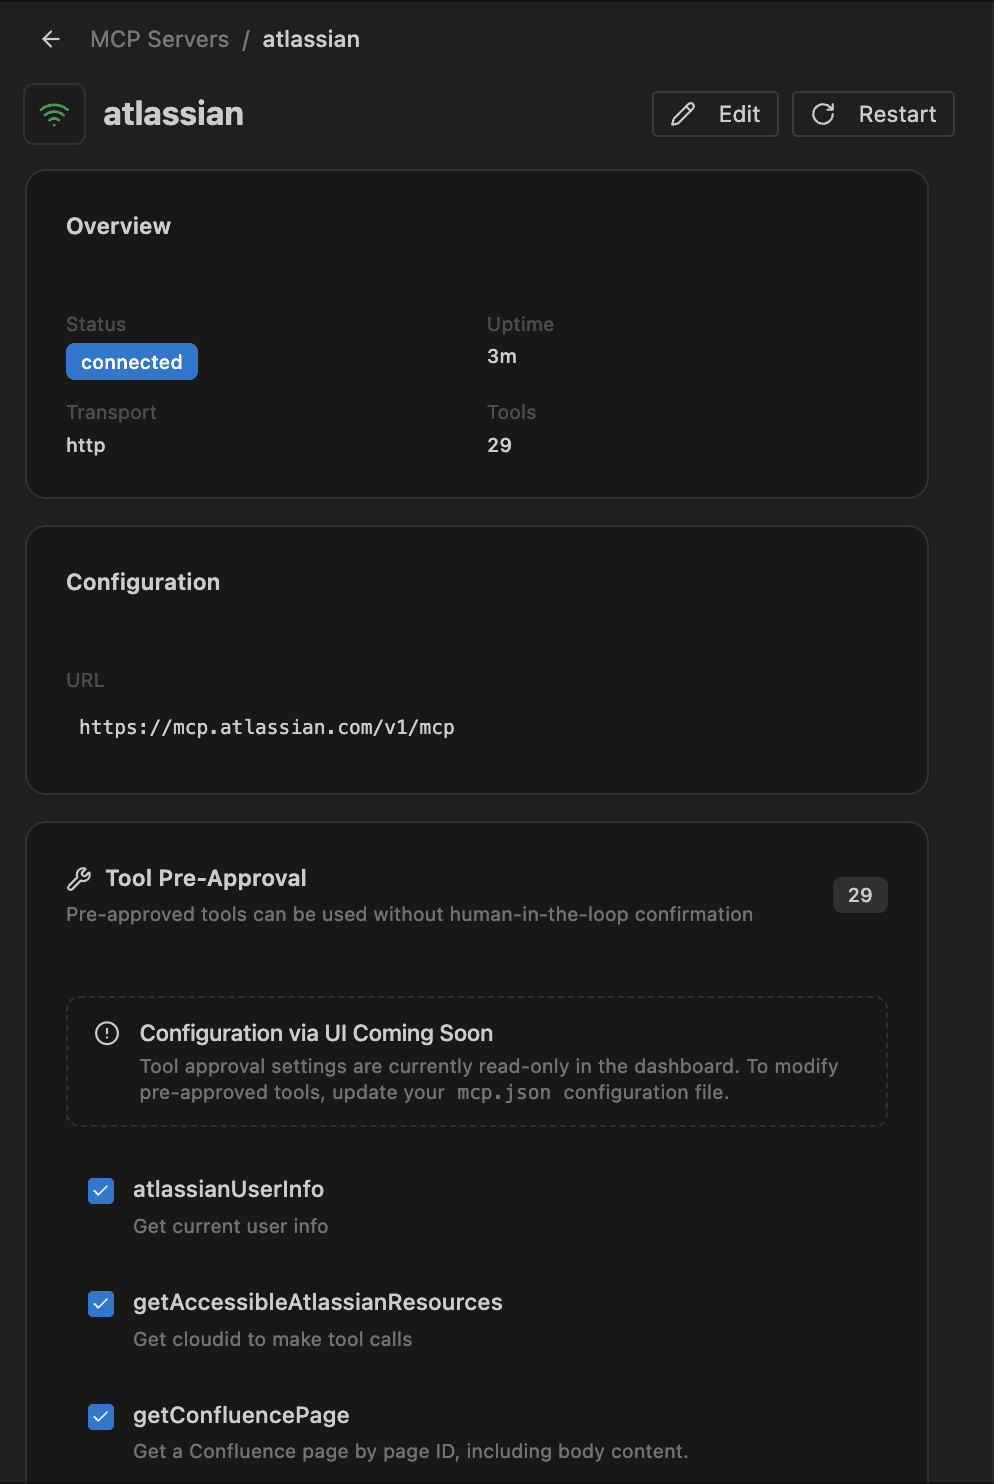
Task: Restart the atlassian server
Action: [872, 114]
